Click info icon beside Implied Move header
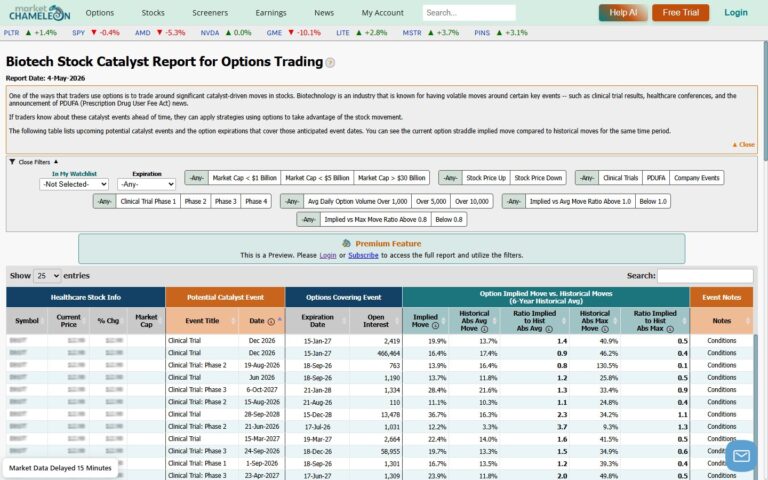The height and width of the screenshot is (480, 768). pos(435,325)
